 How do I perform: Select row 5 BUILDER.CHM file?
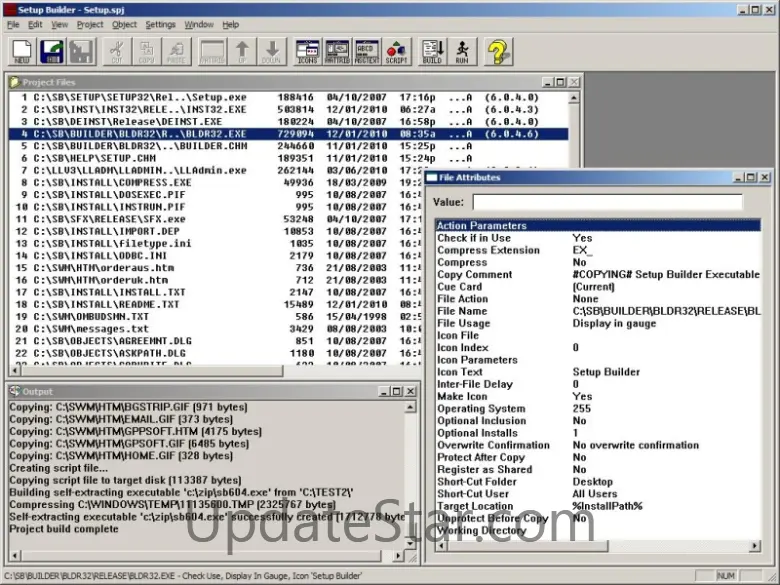[x=289, y=146]
